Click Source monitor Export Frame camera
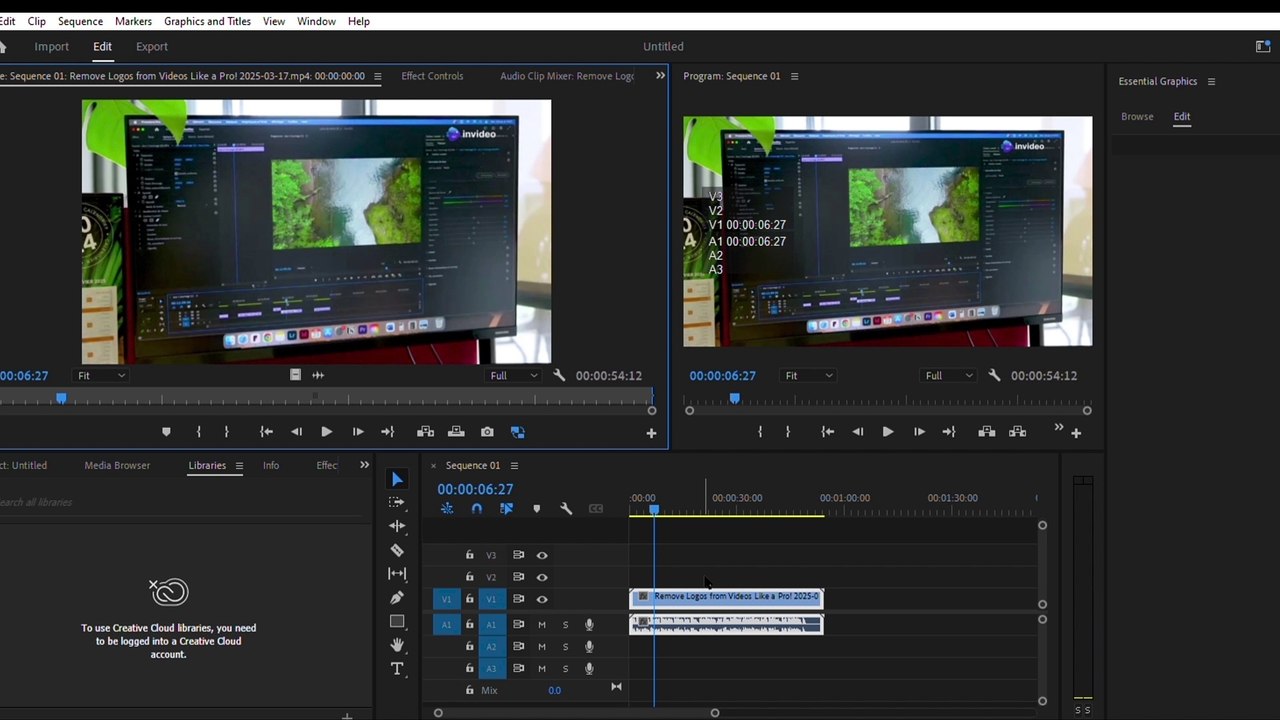1280x720 pixels. coord(487,432)
